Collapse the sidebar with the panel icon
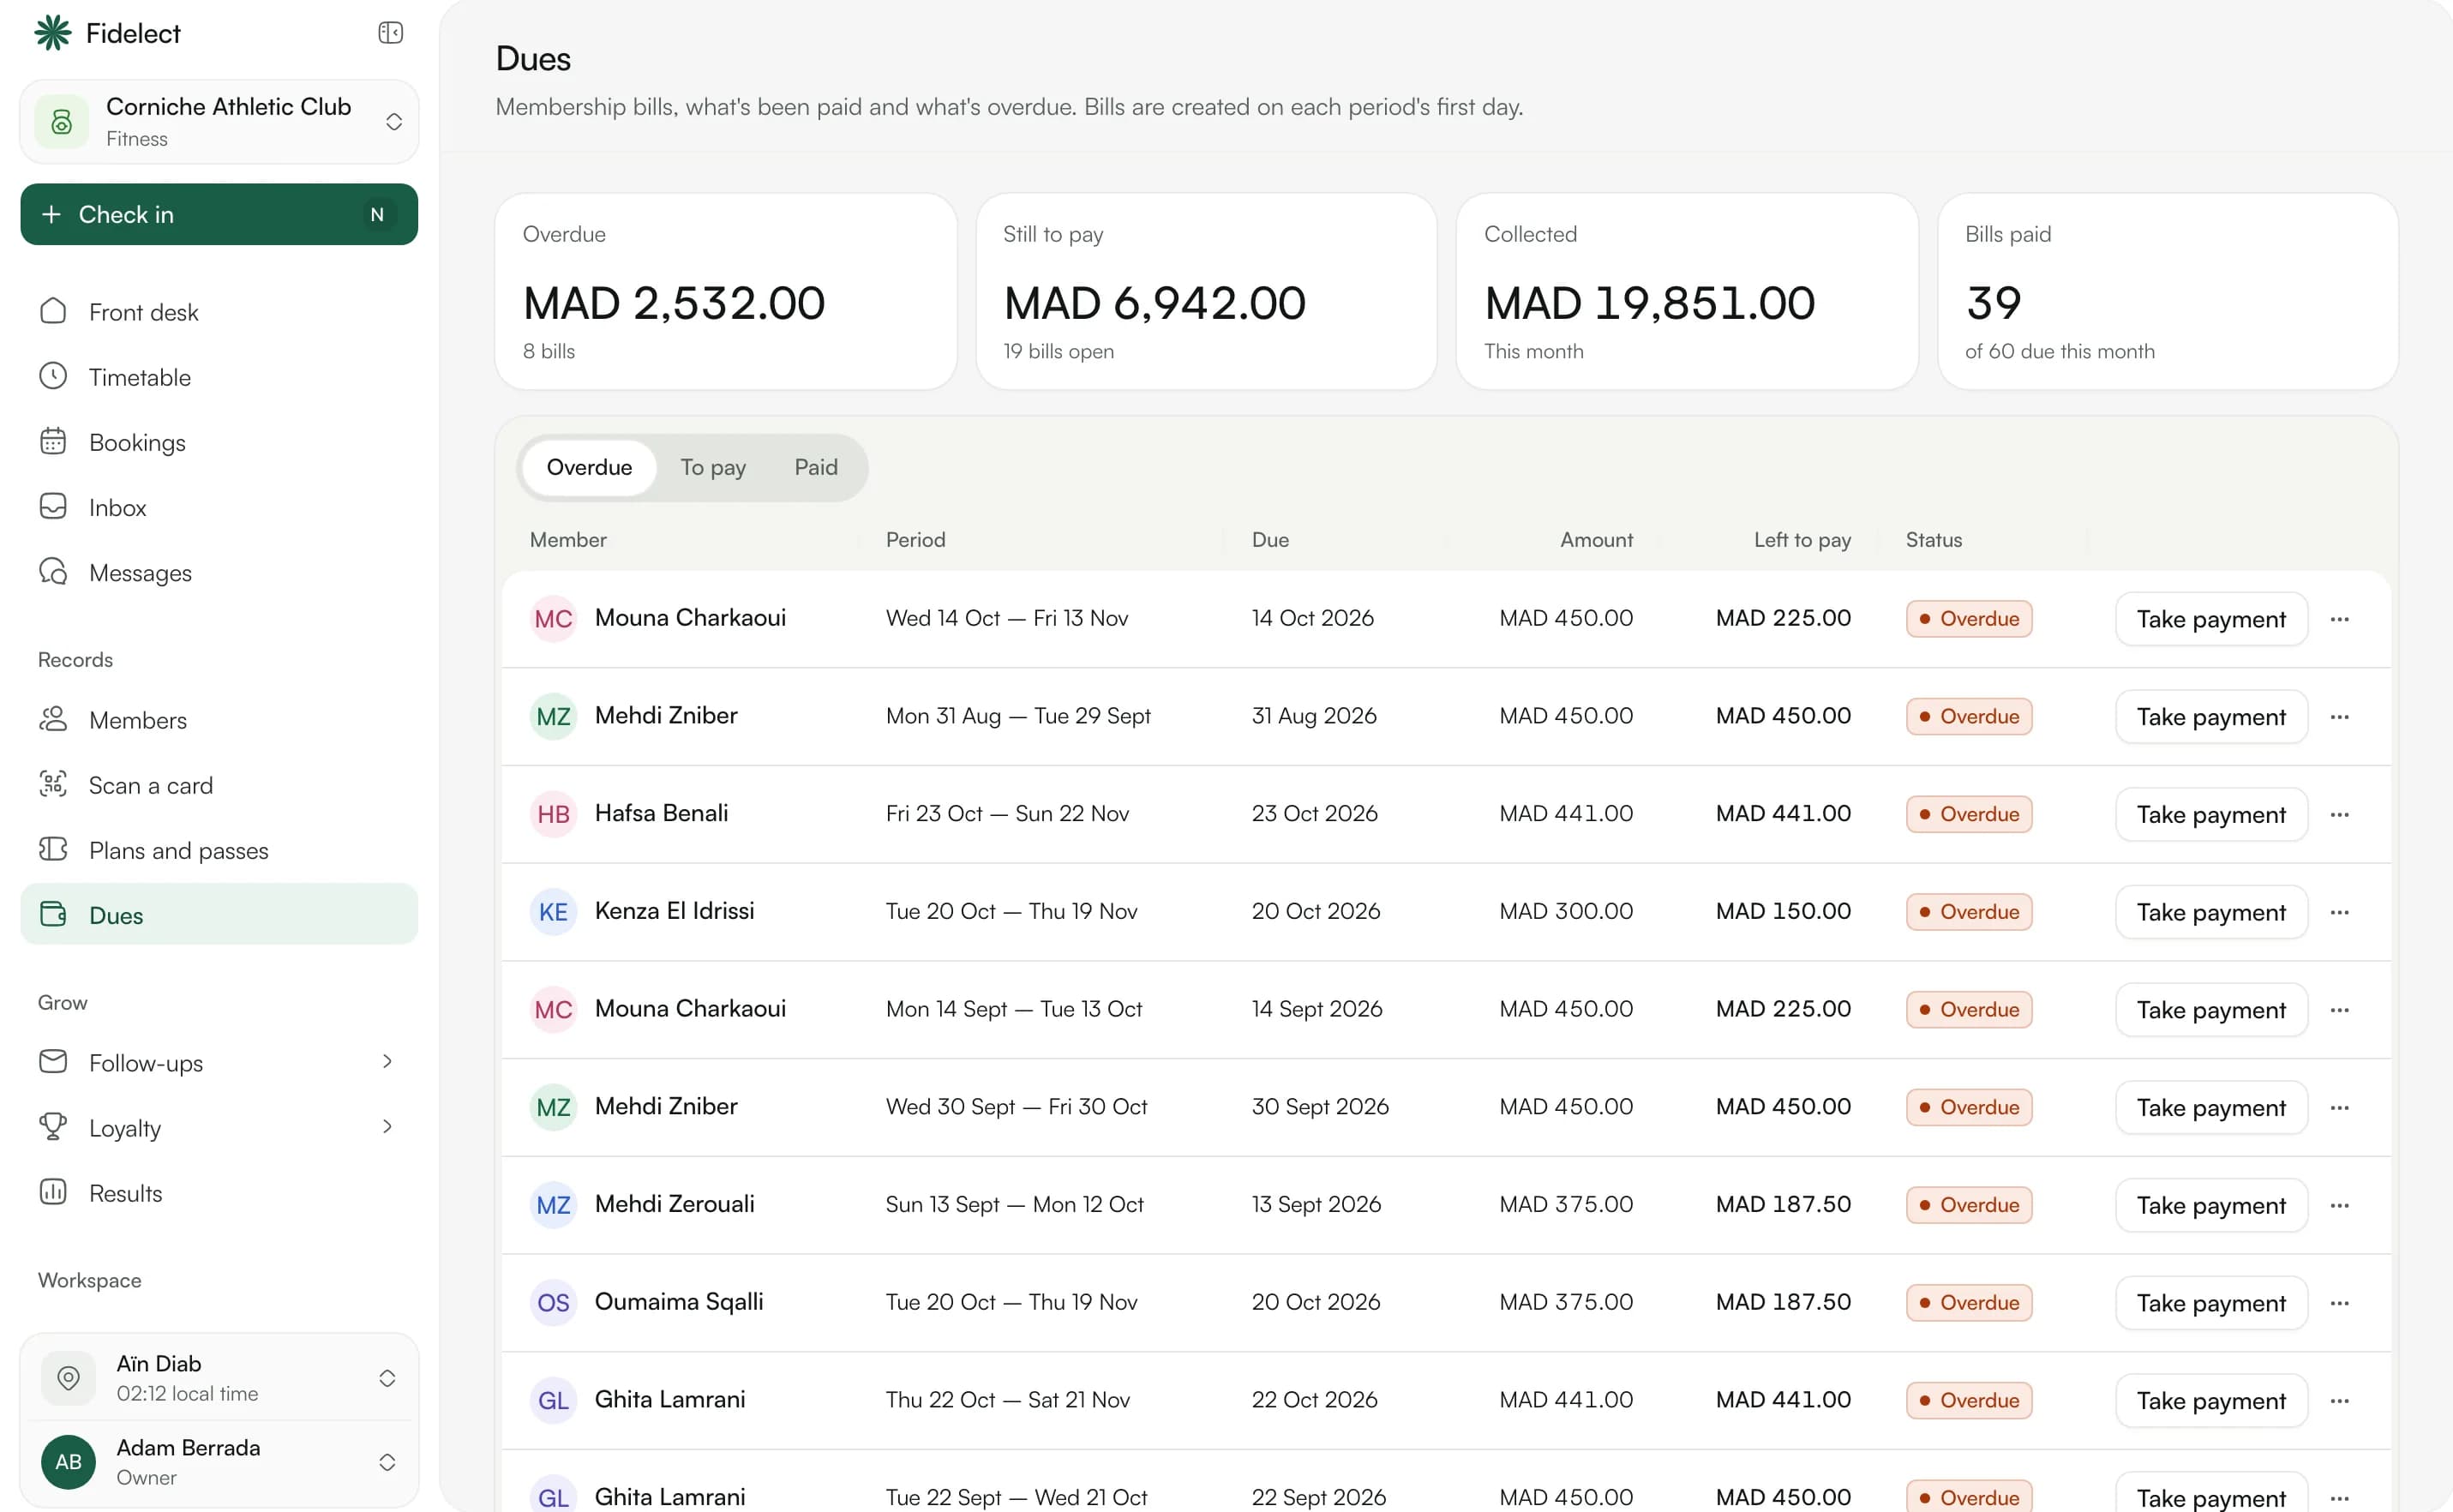The image size is (2453, 1512). click(x=390, y=33)
